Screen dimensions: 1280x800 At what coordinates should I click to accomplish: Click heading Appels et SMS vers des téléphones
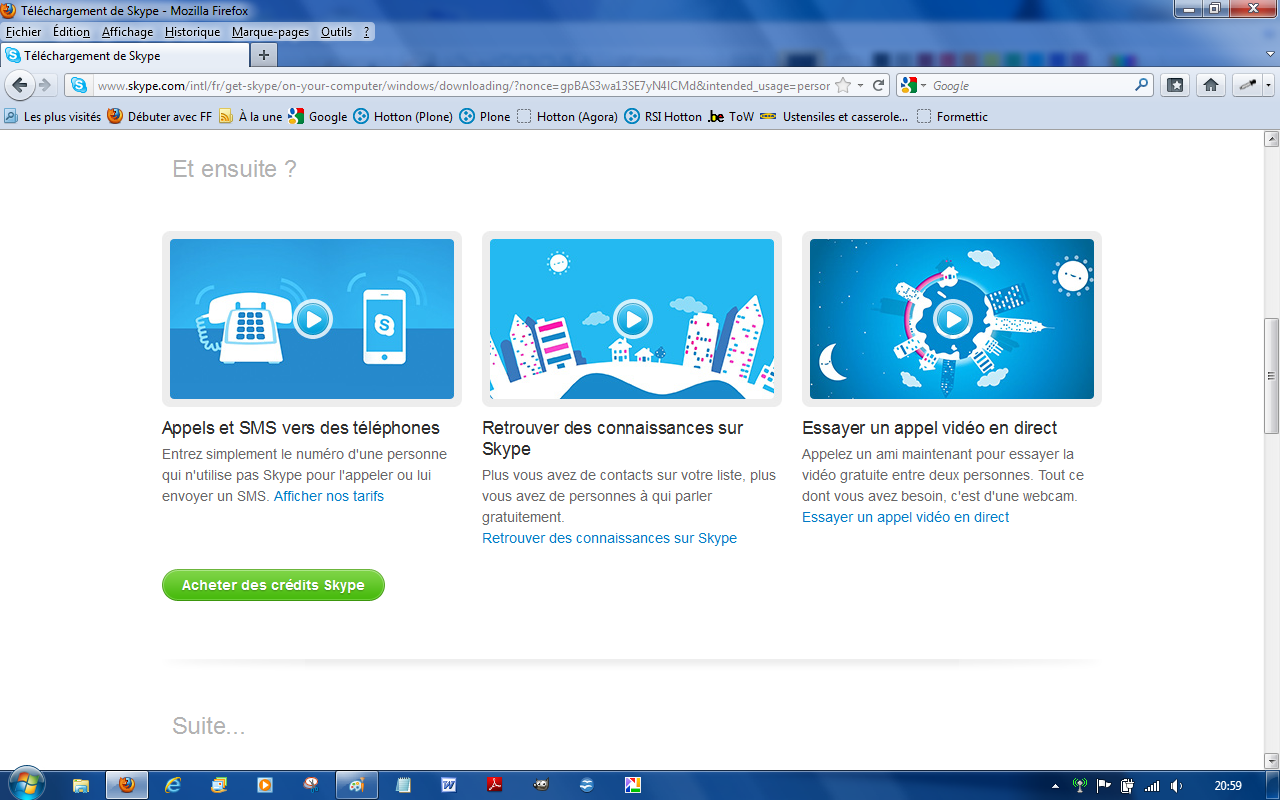(301, 428)
